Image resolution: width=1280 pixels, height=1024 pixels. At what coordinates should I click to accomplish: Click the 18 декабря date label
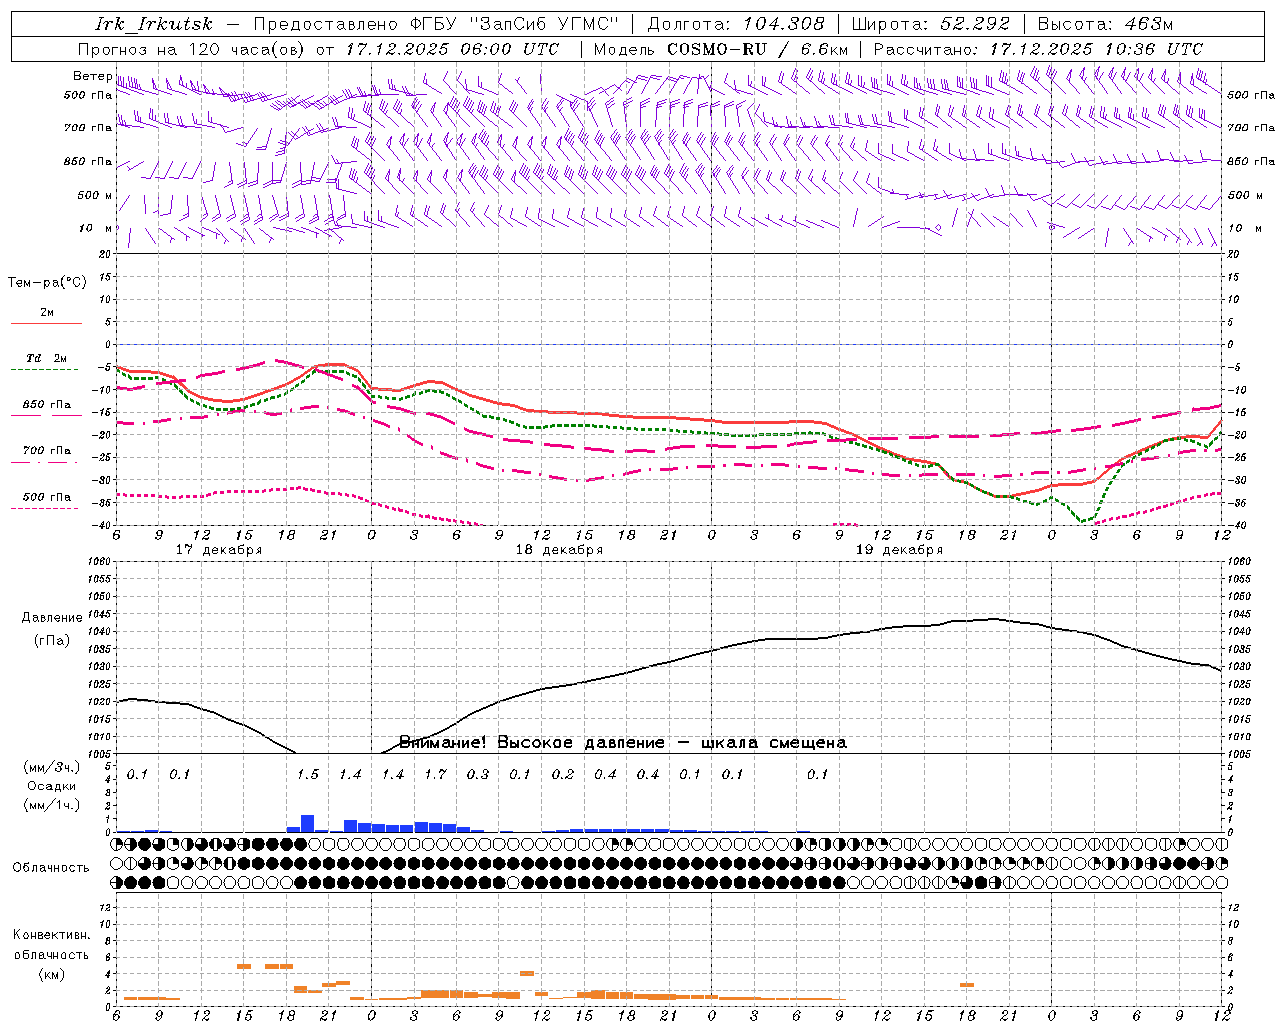[x=559, y=550]
